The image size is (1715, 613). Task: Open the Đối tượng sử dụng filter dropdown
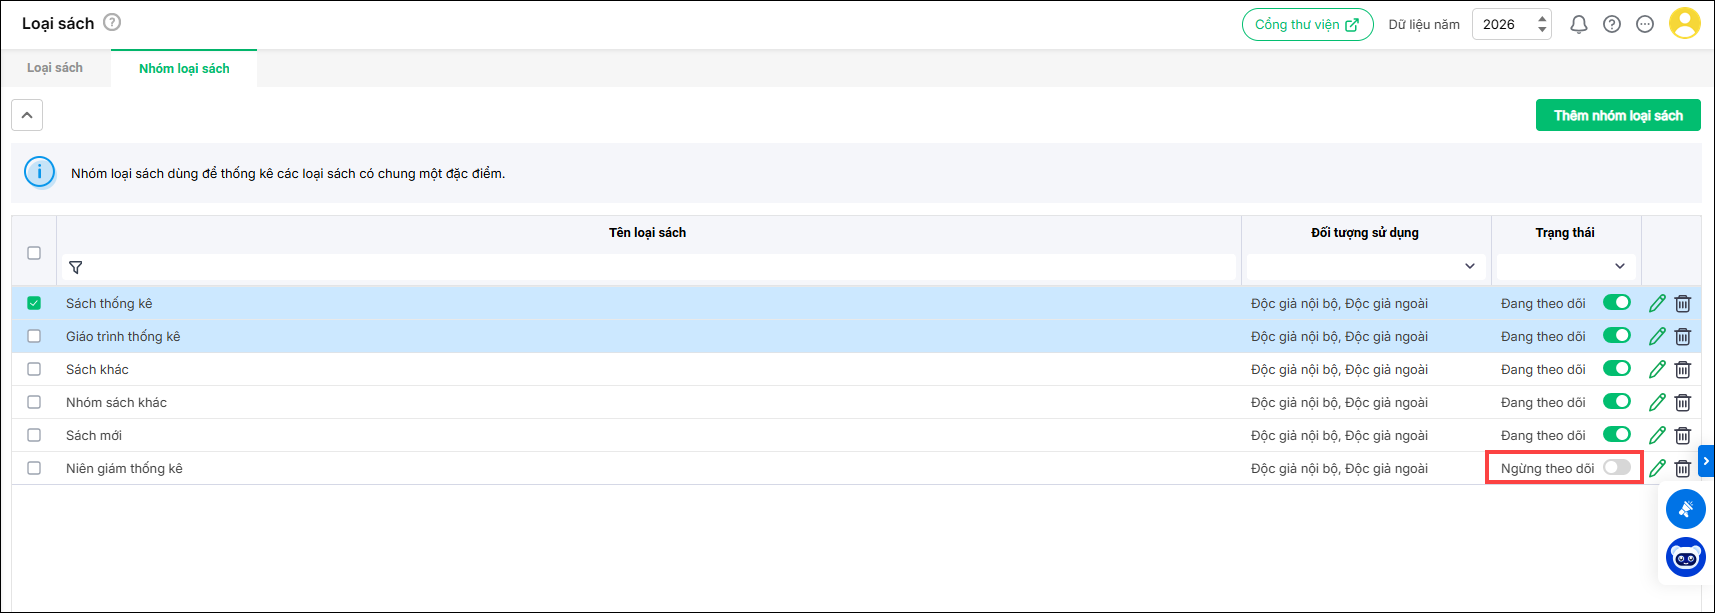(1365, 266)
